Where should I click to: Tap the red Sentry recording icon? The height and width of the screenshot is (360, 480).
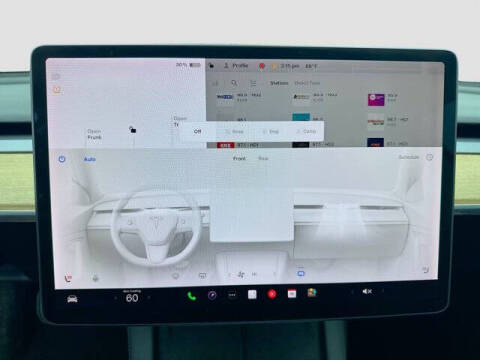click(x=262, y=66)
